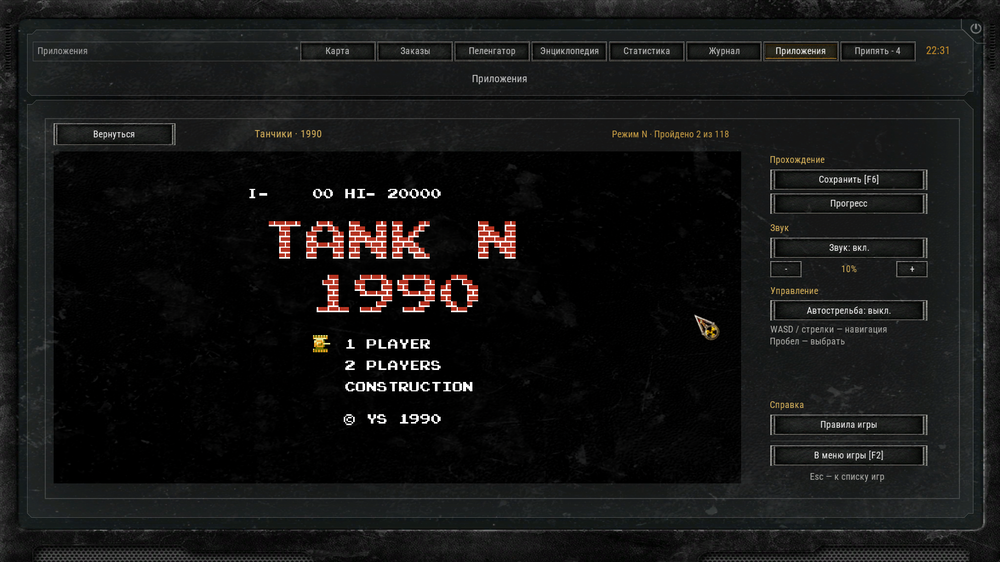Switch to the Журнал tab

coord(724,51)
